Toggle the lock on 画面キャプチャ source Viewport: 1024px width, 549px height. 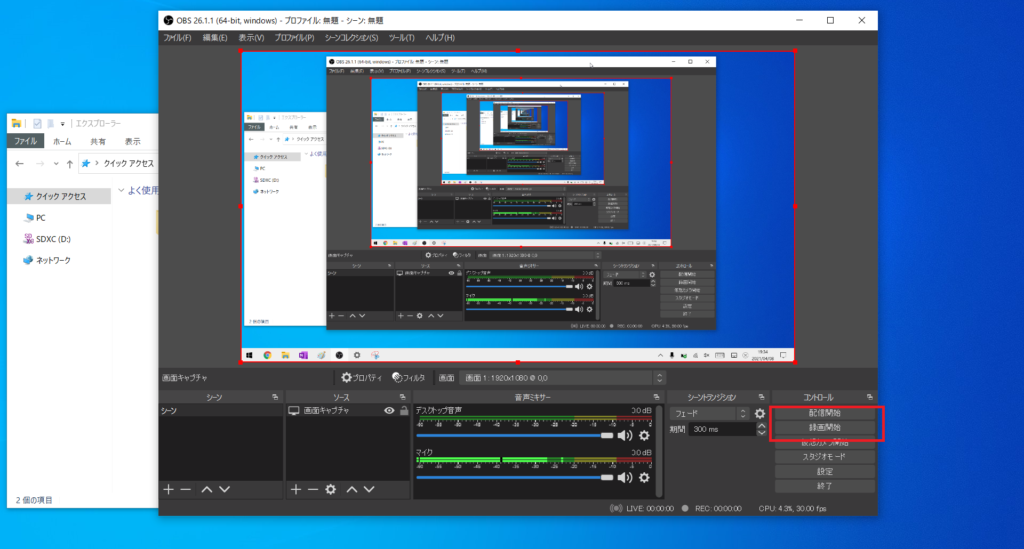[x=404, y=411]
